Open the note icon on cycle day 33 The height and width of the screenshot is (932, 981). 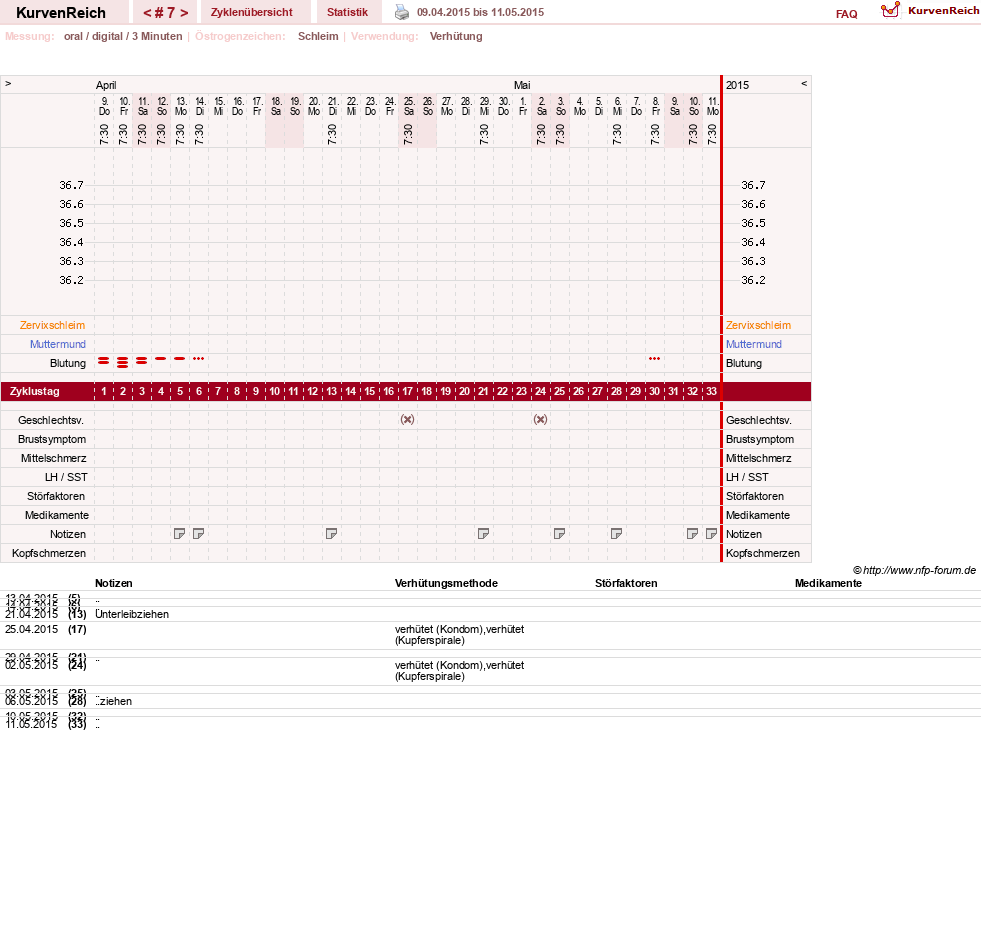pyautogui.click(x=711, y=534)
